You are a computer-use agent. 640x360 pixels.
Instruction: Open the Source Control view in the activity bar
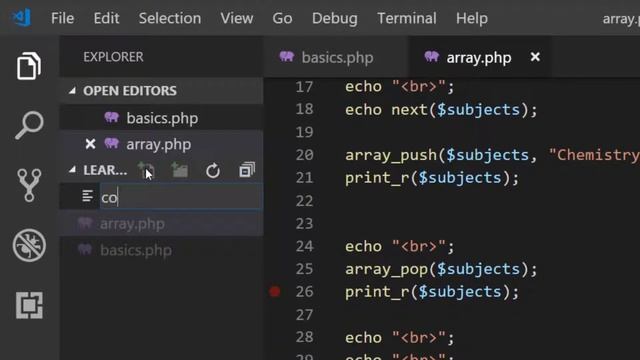pyautogui.click(x=29, y=185)
